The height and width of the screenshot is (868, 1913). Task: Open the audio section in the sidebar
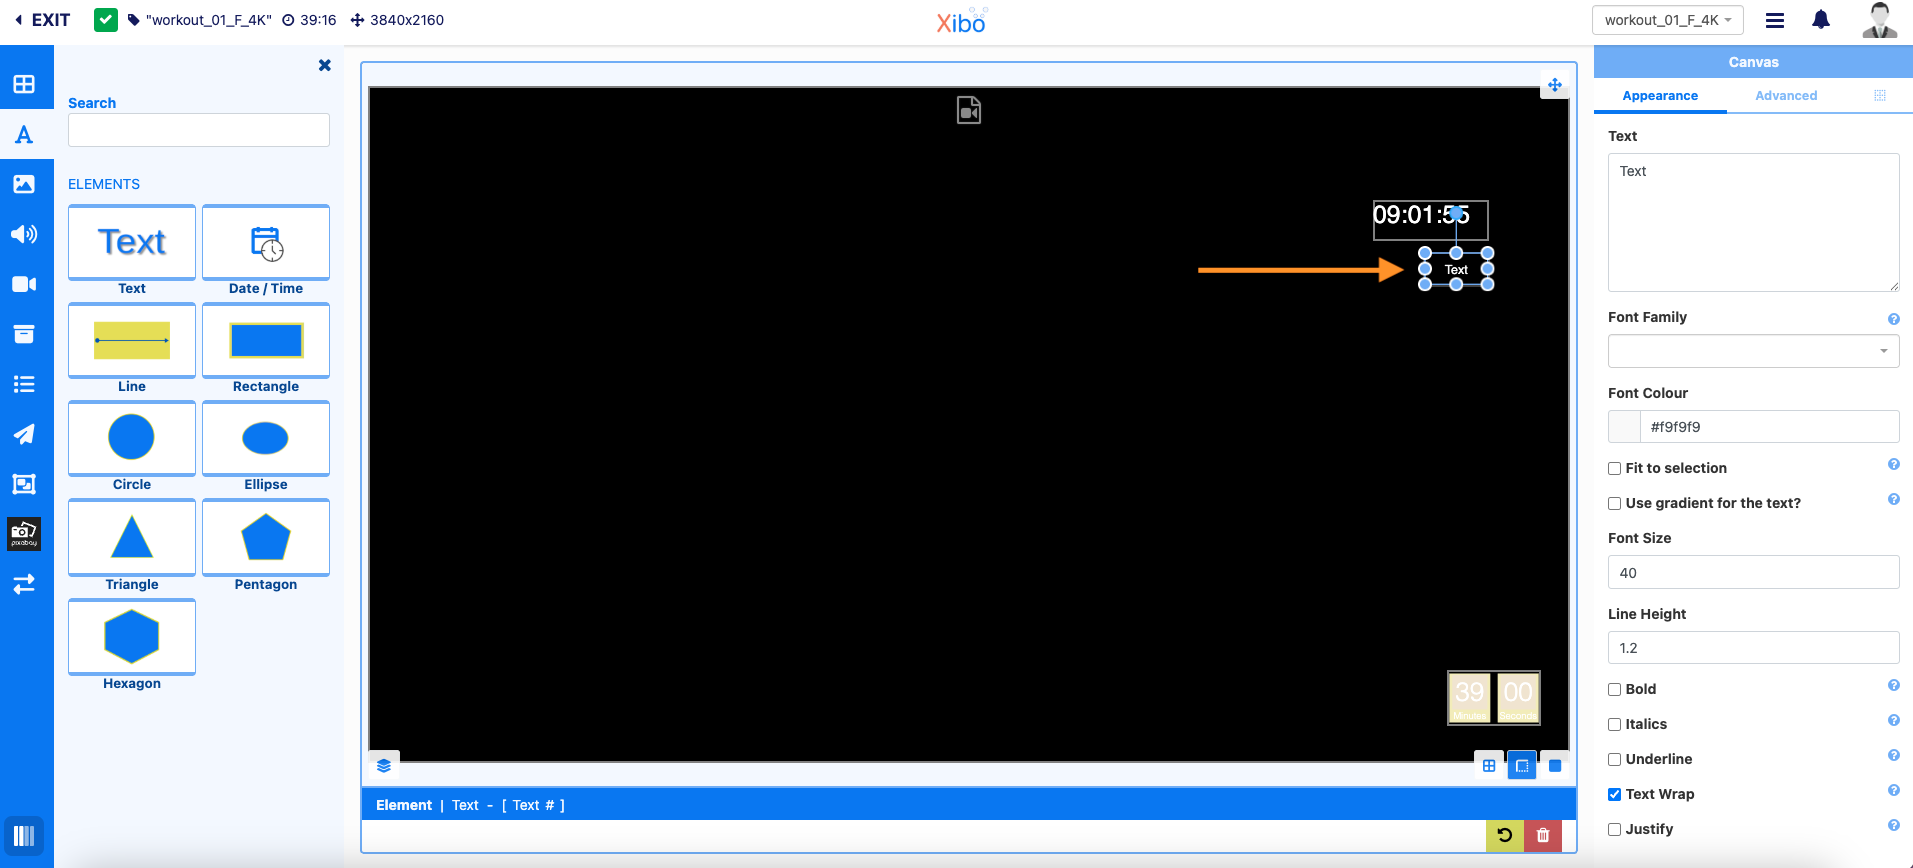24,234
